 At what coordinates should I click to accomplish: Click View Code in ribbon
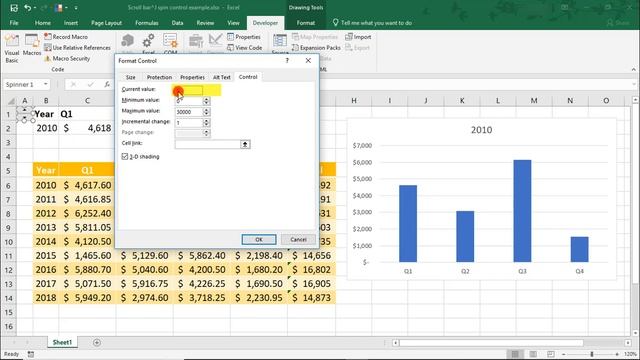click(244, 48)
